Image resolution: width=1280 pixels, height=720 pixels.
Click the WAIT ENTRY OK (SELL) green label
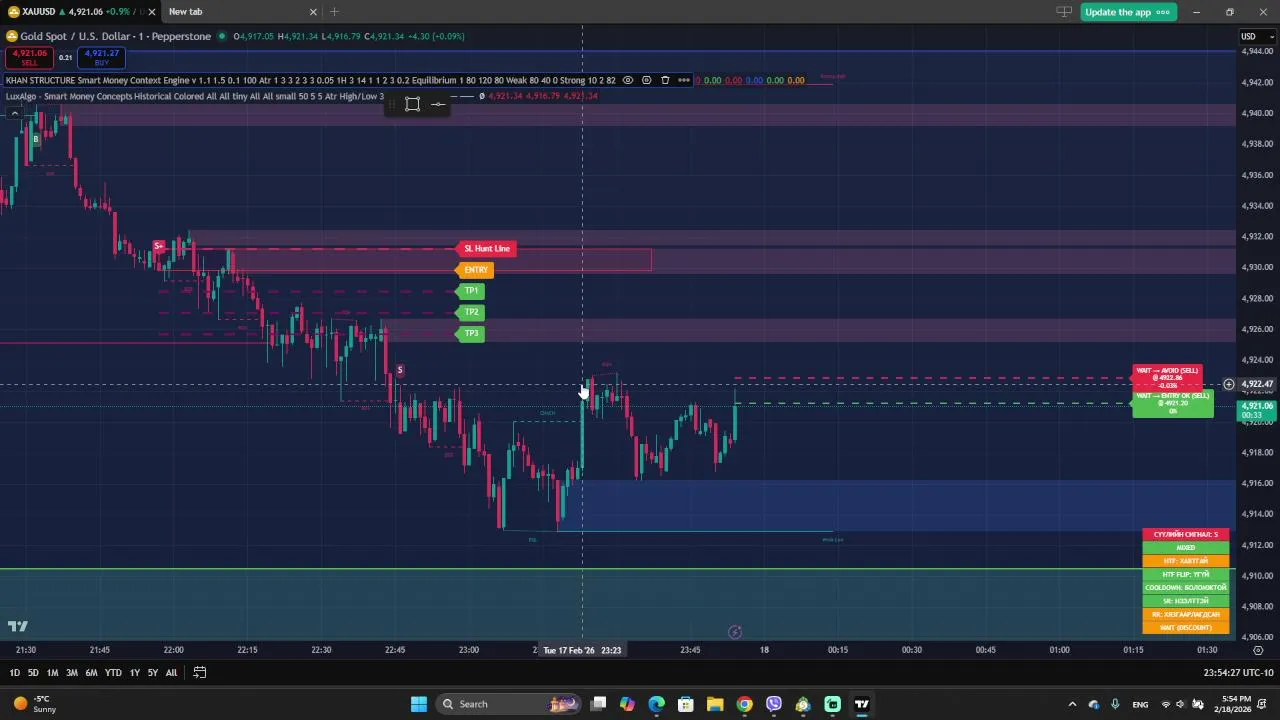coord(1173,403)
